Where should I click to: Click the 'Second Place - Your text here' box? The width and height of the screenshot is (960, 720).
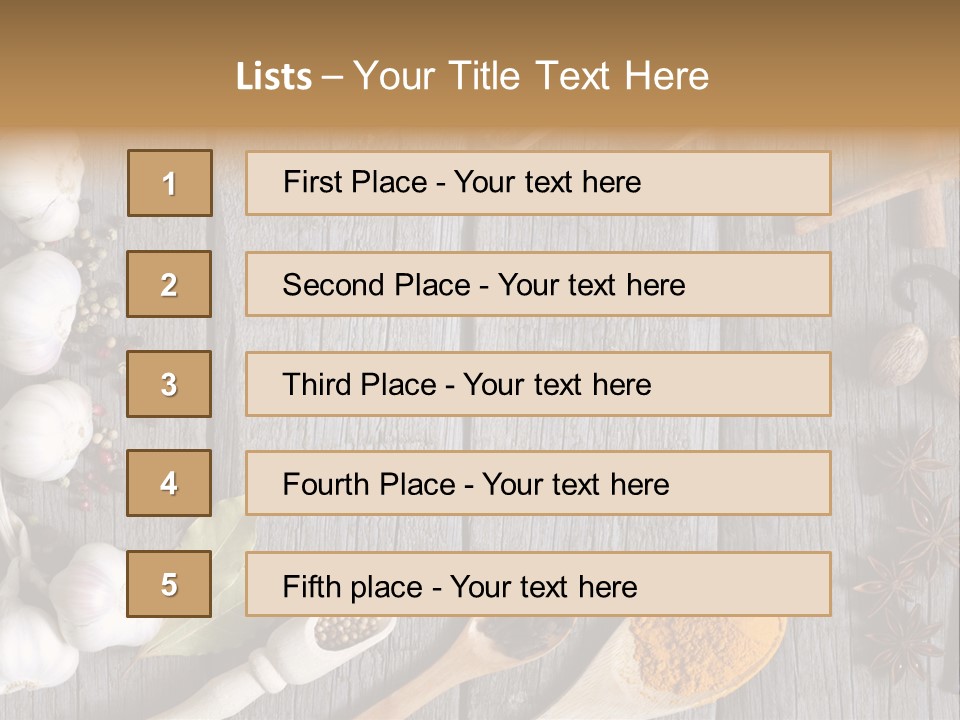tap(538, 284)
